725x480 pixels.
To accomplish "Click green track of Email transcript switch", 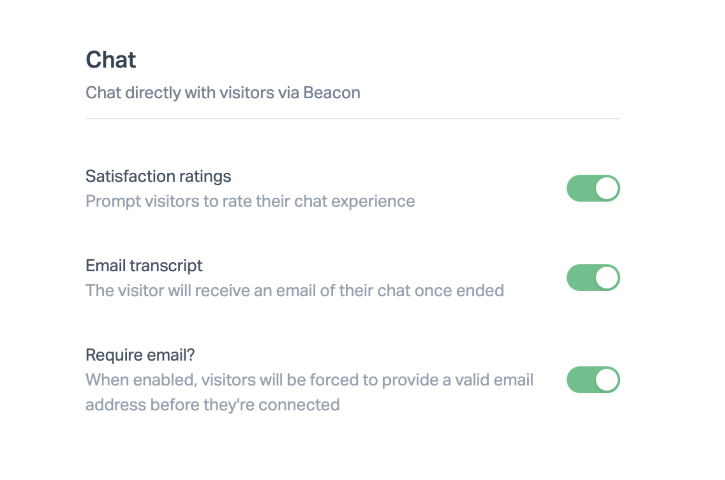I will [580, 277].
